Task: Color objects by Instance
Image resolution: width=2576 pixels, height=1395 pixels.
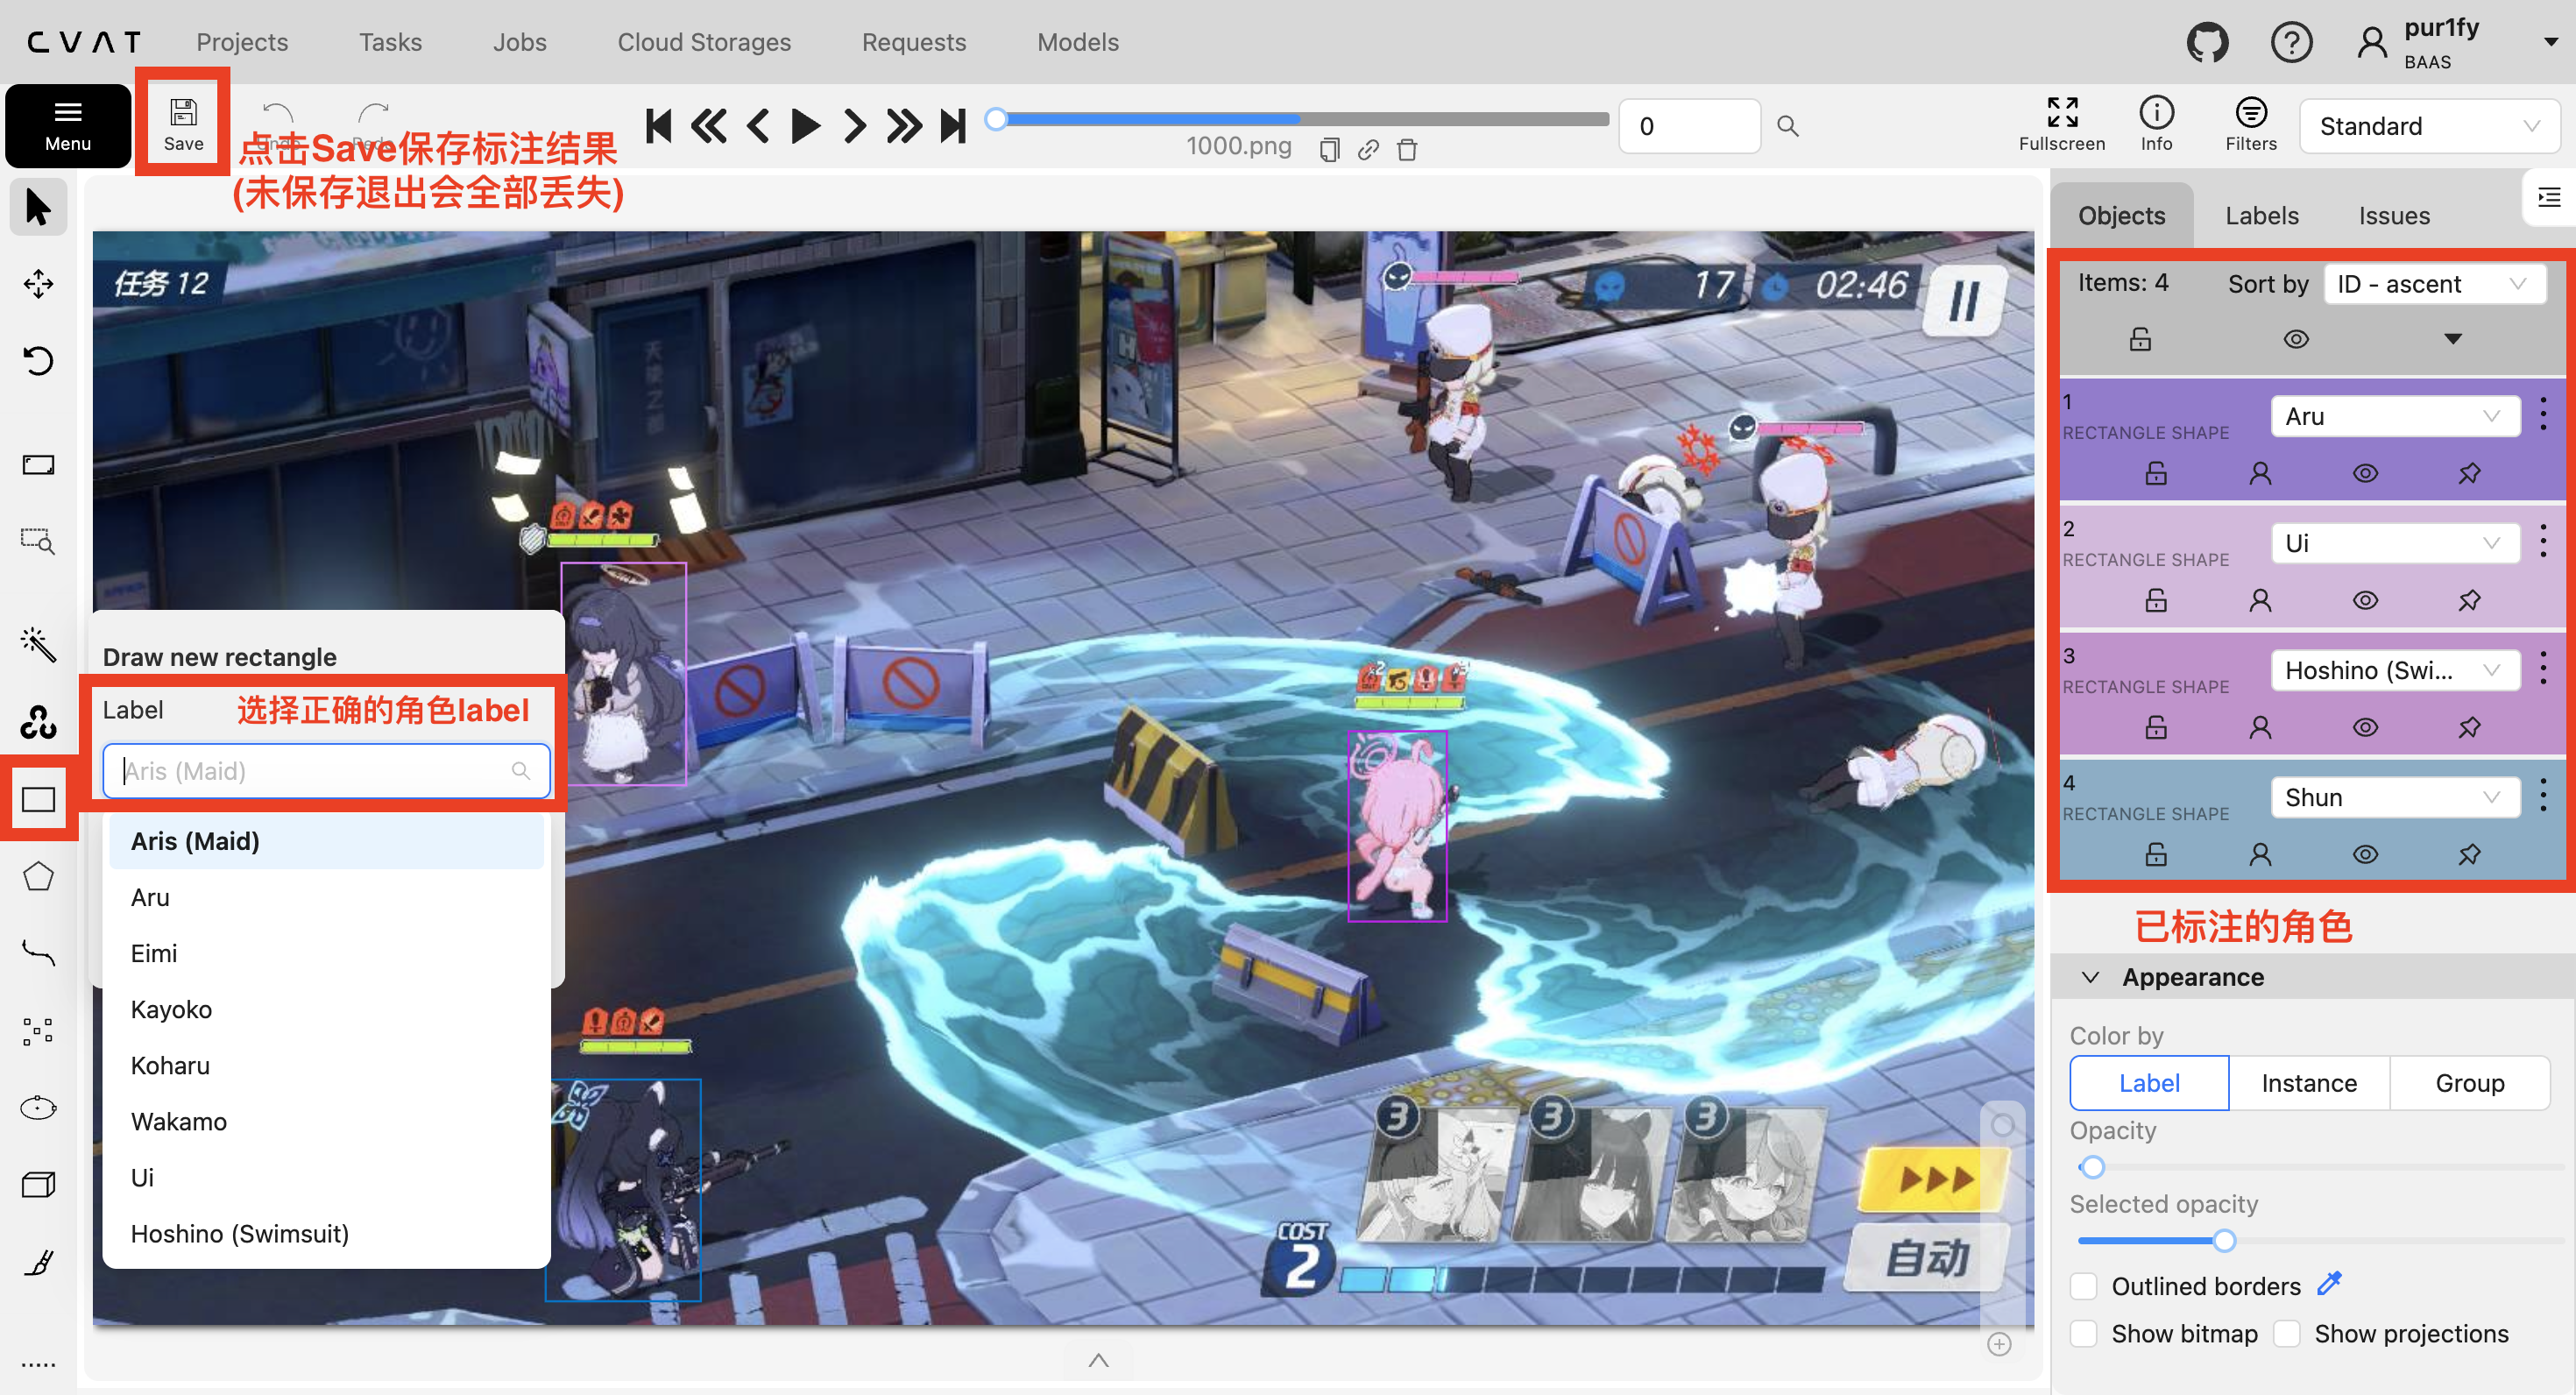Action: 2308,1083
